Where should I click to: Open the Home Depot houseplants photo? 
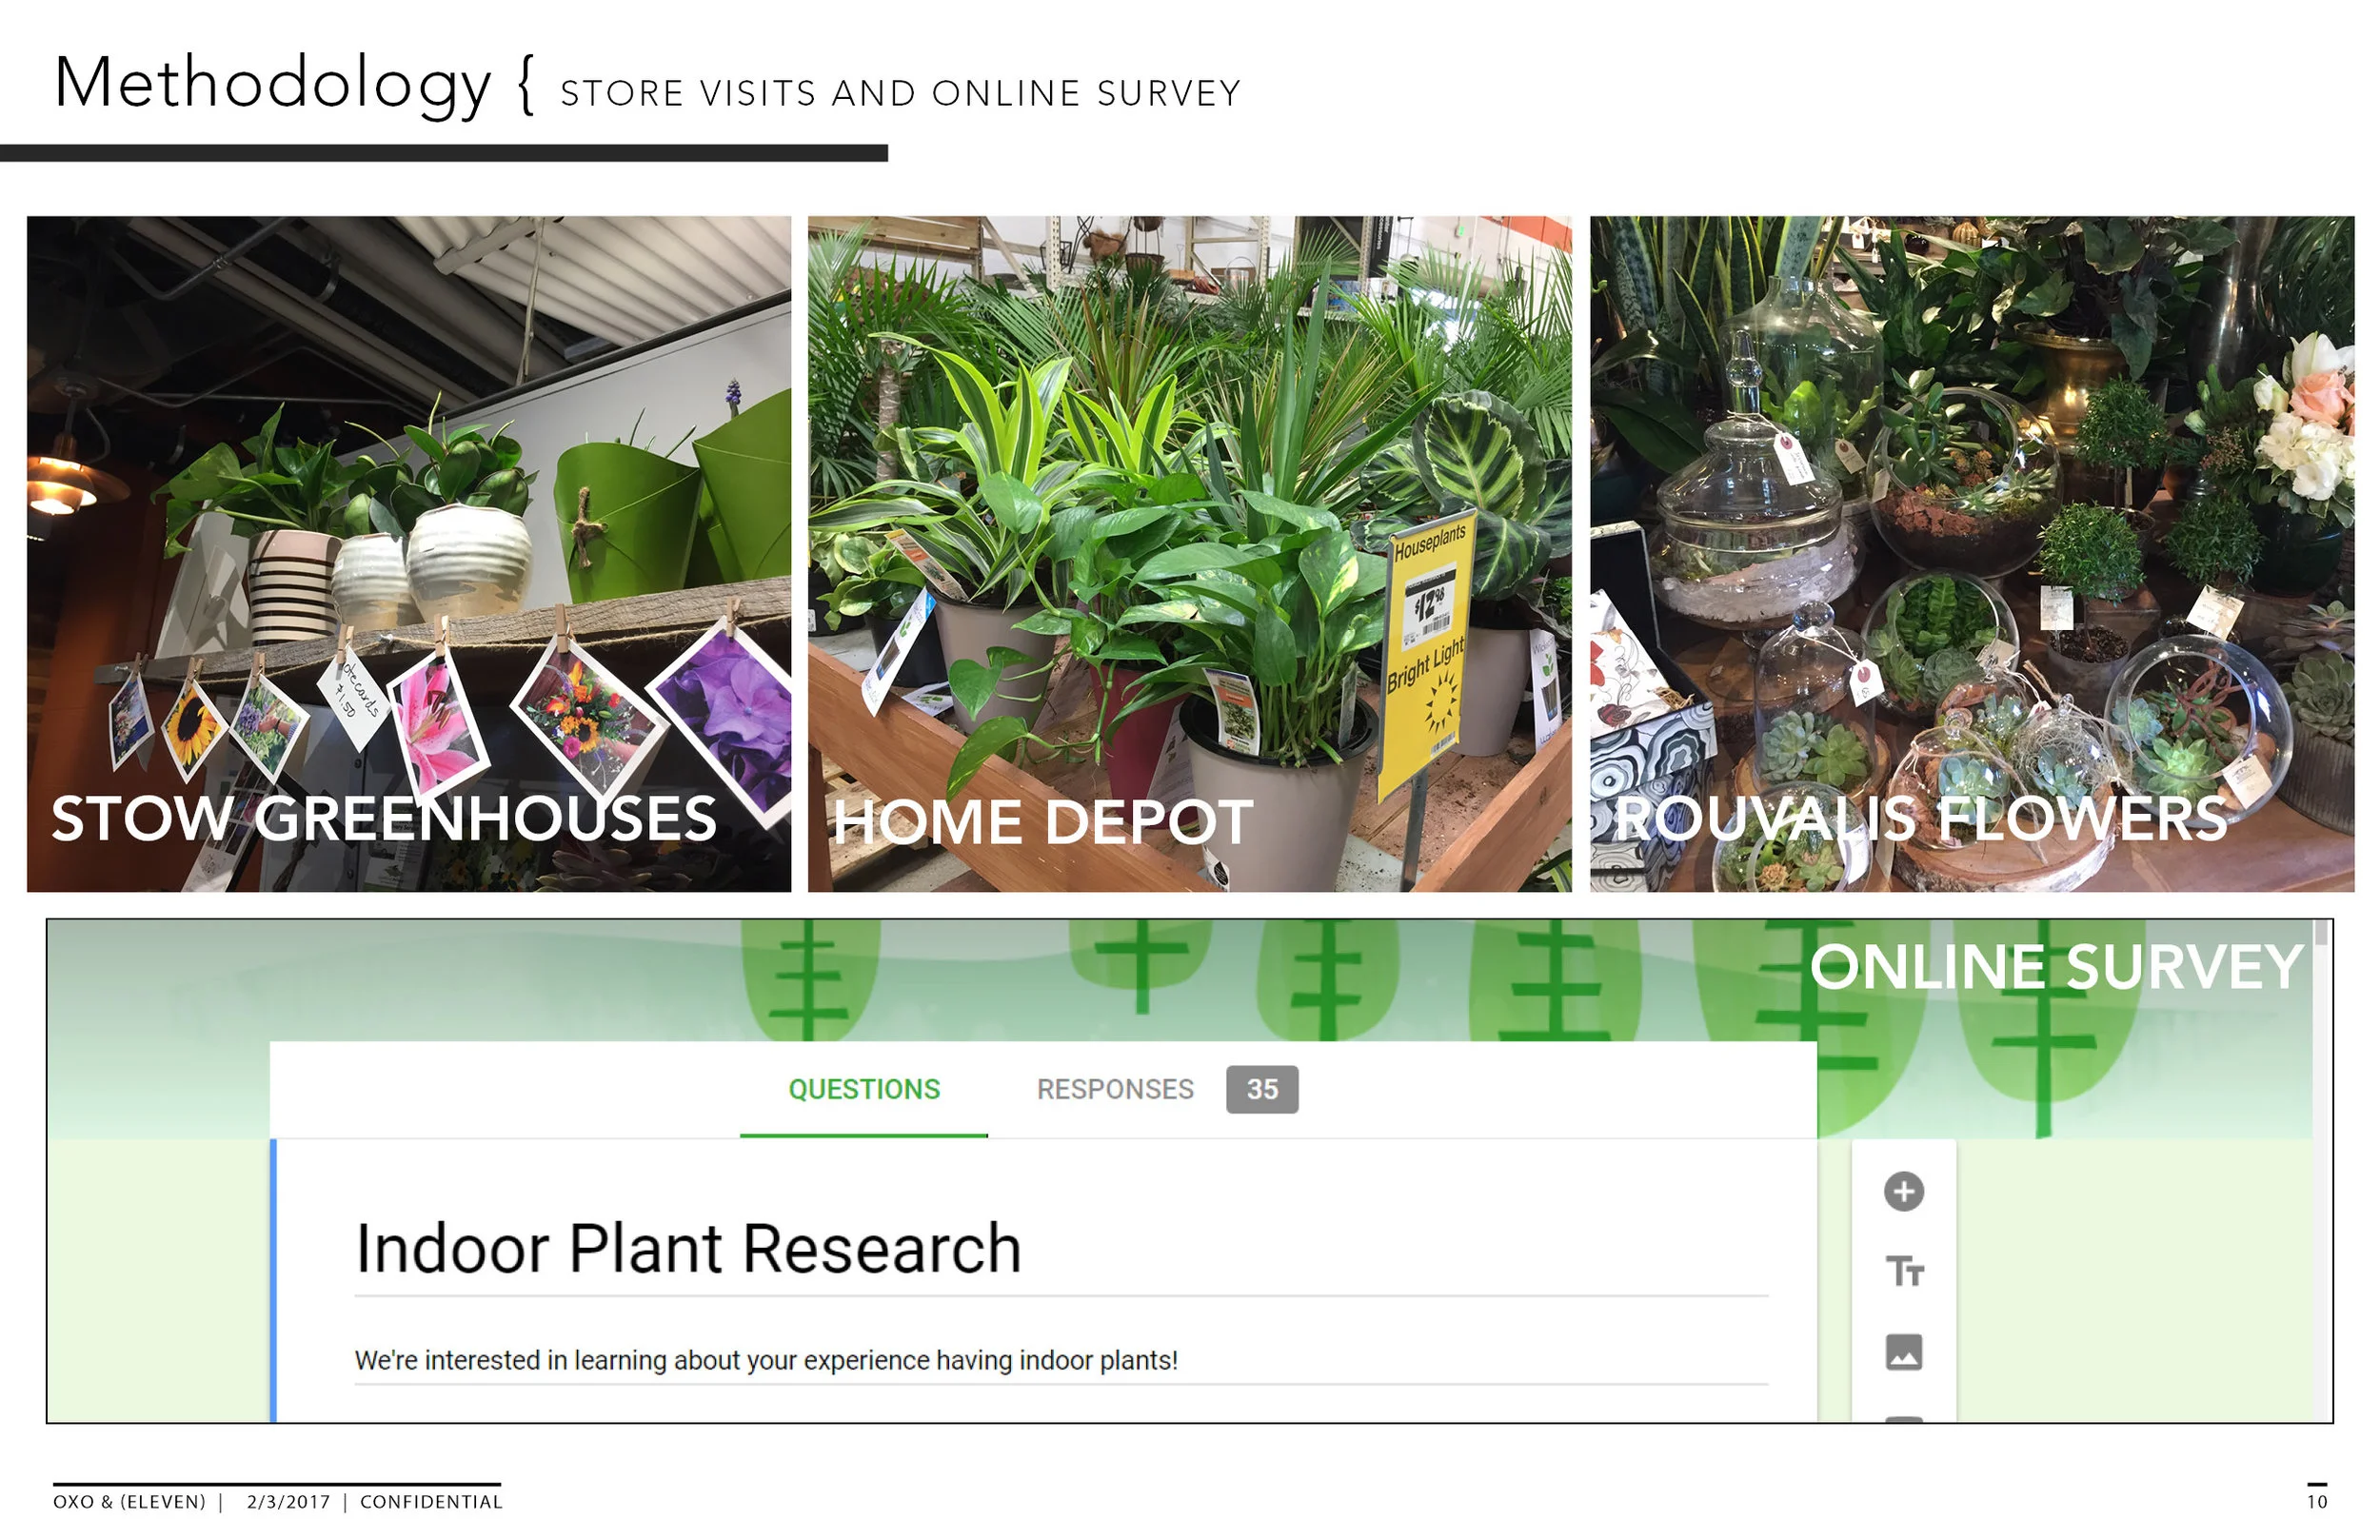pos(1190,554)
